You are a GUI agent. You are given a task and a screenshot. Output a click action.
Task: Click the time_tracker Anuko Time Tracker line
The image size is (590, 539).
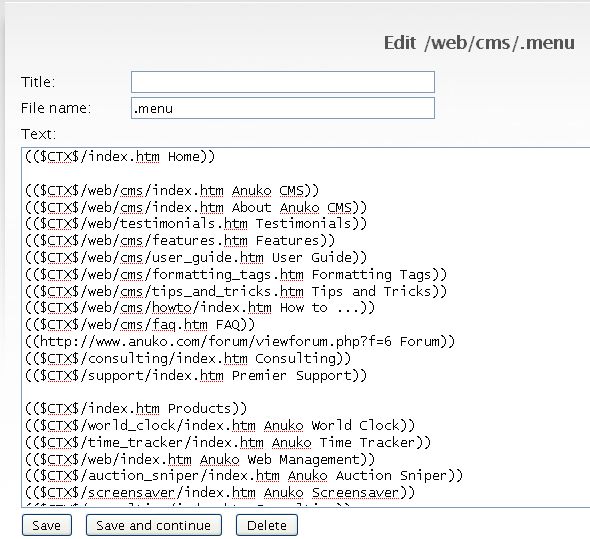228,443
